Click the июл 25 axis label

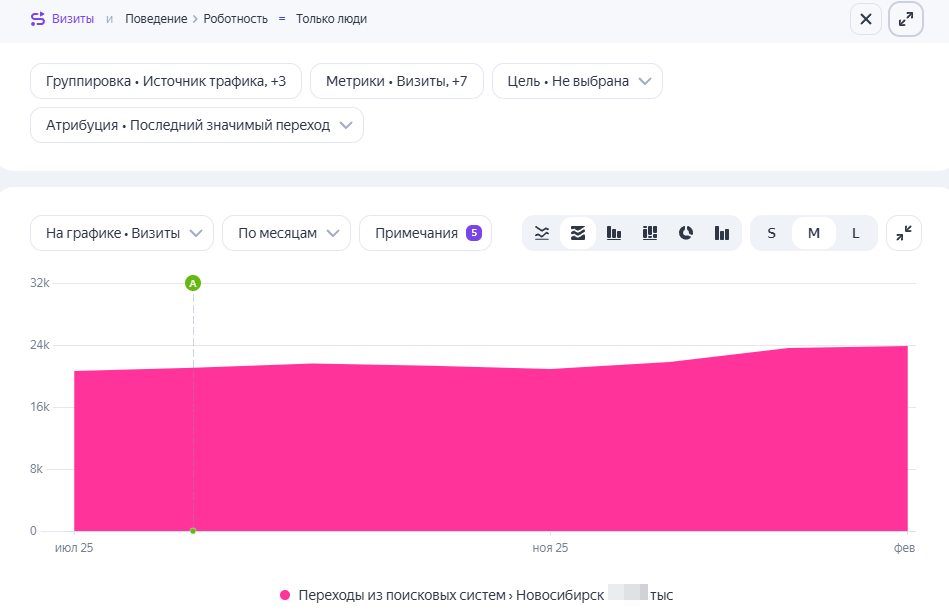[74, 547]
